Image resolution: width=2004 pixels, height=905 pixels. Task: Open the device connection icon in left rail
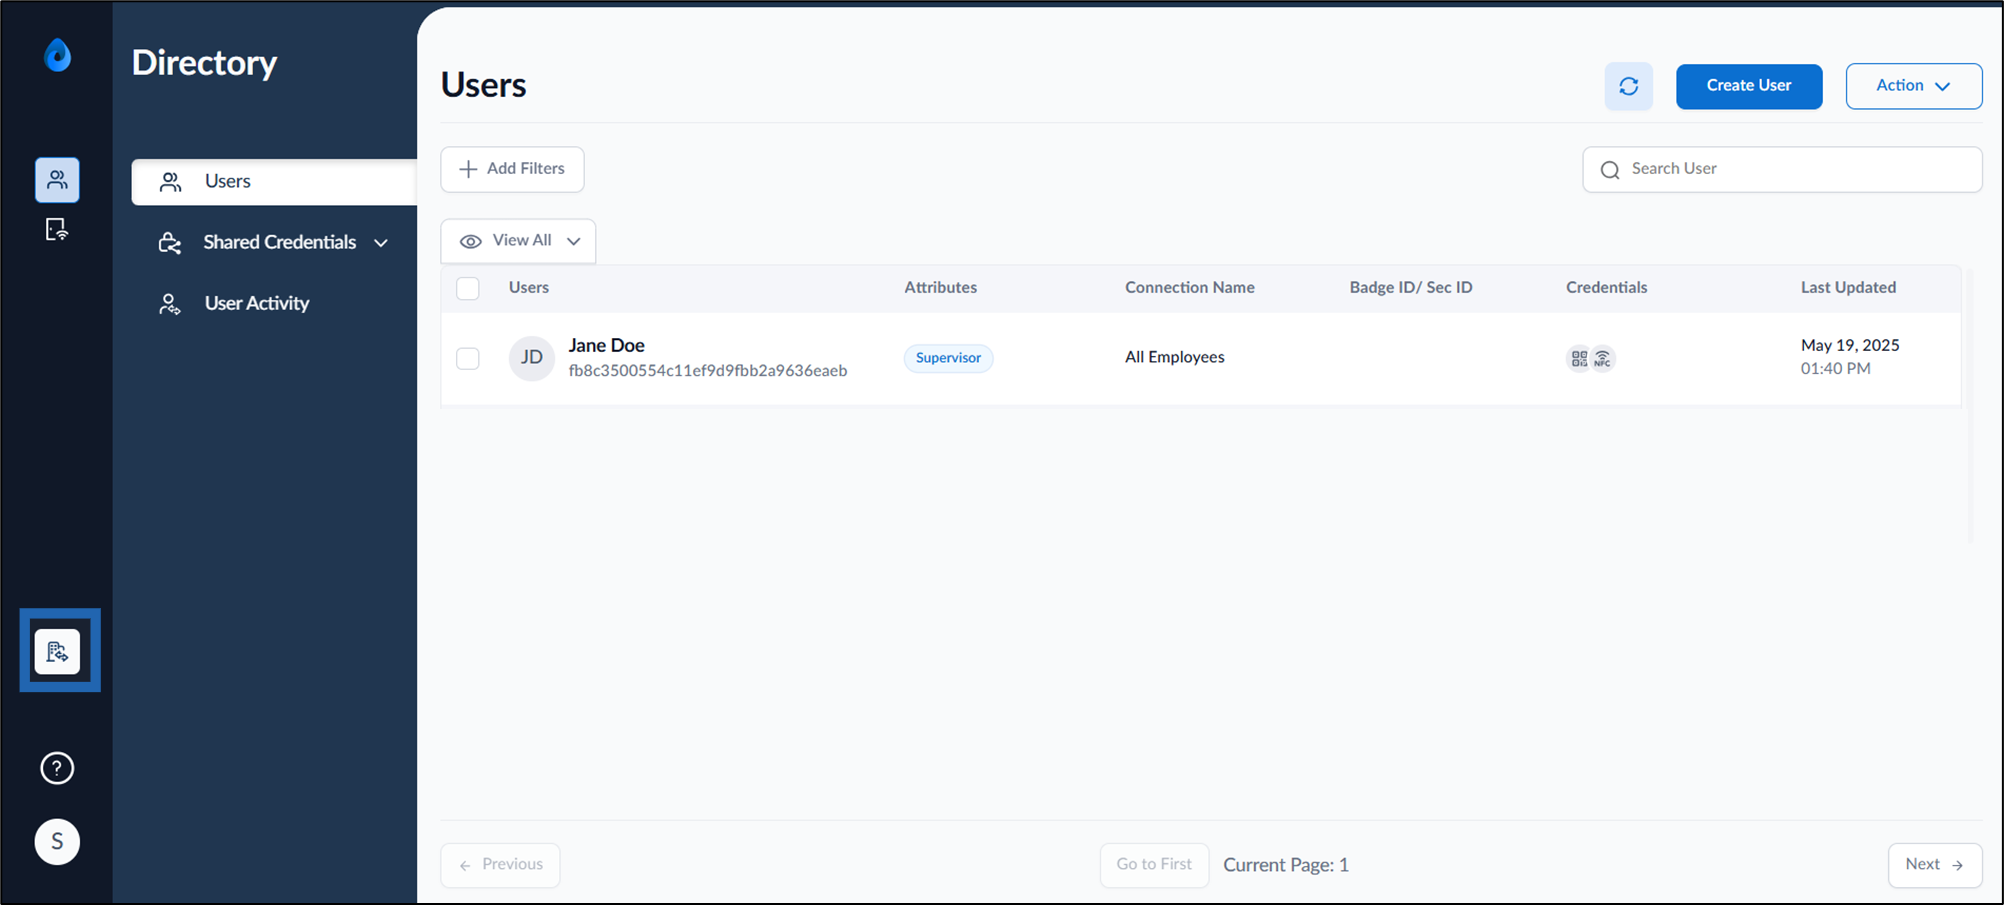click(x=57, y=230)
